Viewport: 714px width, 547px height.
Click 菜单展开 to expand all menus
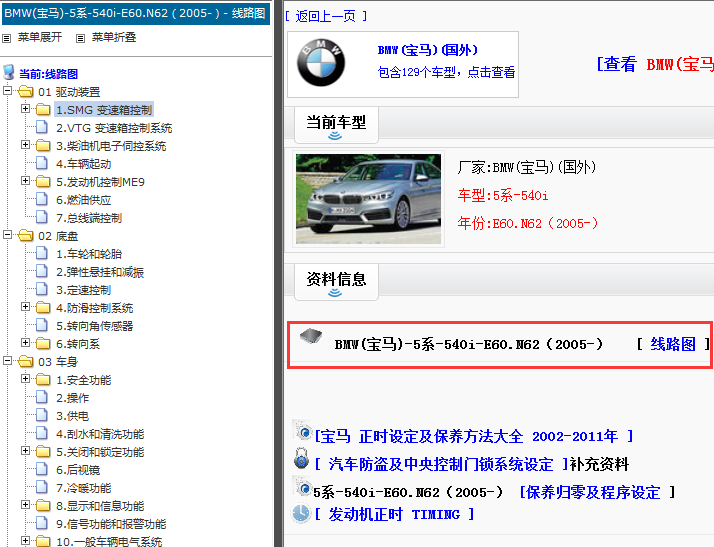click(40, 37)
